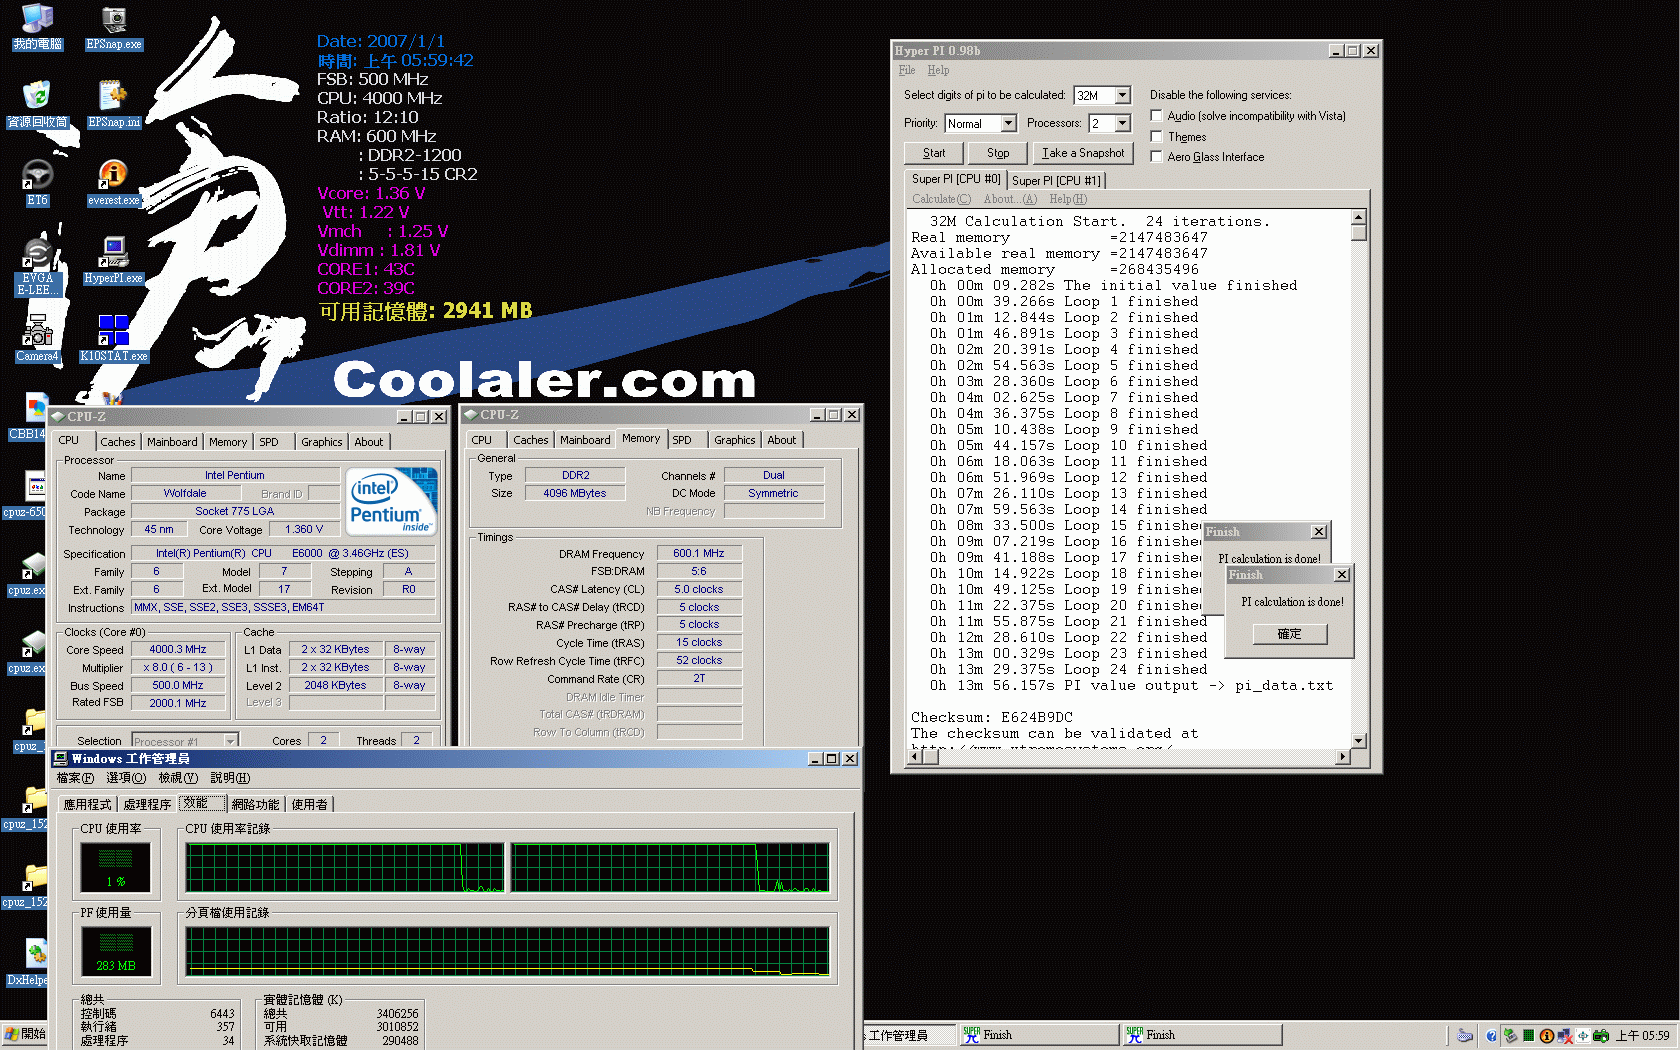Switch to first Finish taskbar item
The height and width of the screenshot is (1050, 1680).
tap(1038, 1035)
